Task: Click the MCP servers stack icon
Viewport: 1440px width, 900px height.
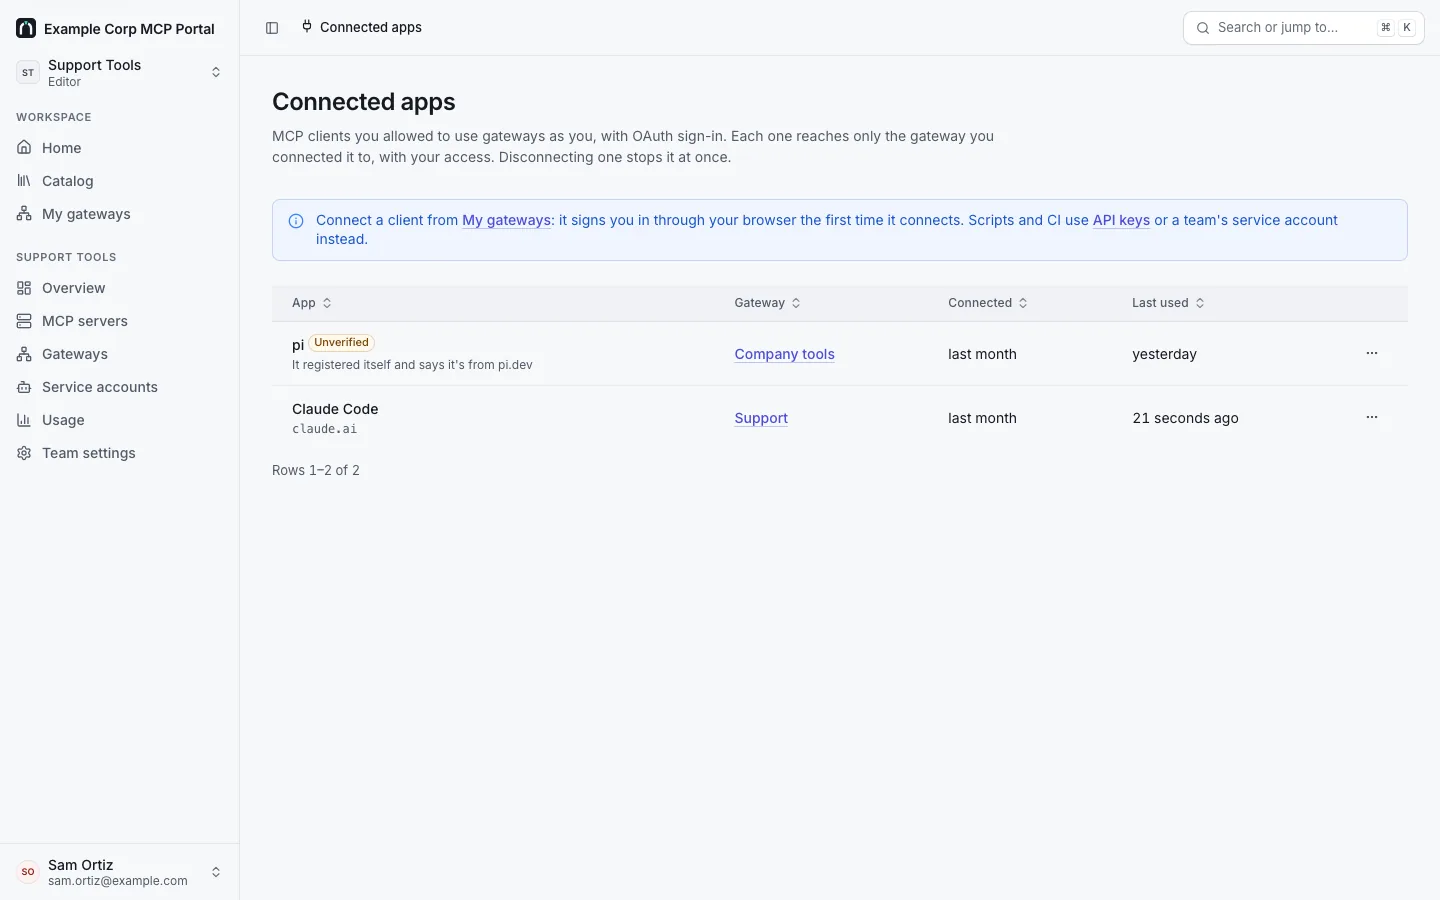Action: click(x=24, y=321)
